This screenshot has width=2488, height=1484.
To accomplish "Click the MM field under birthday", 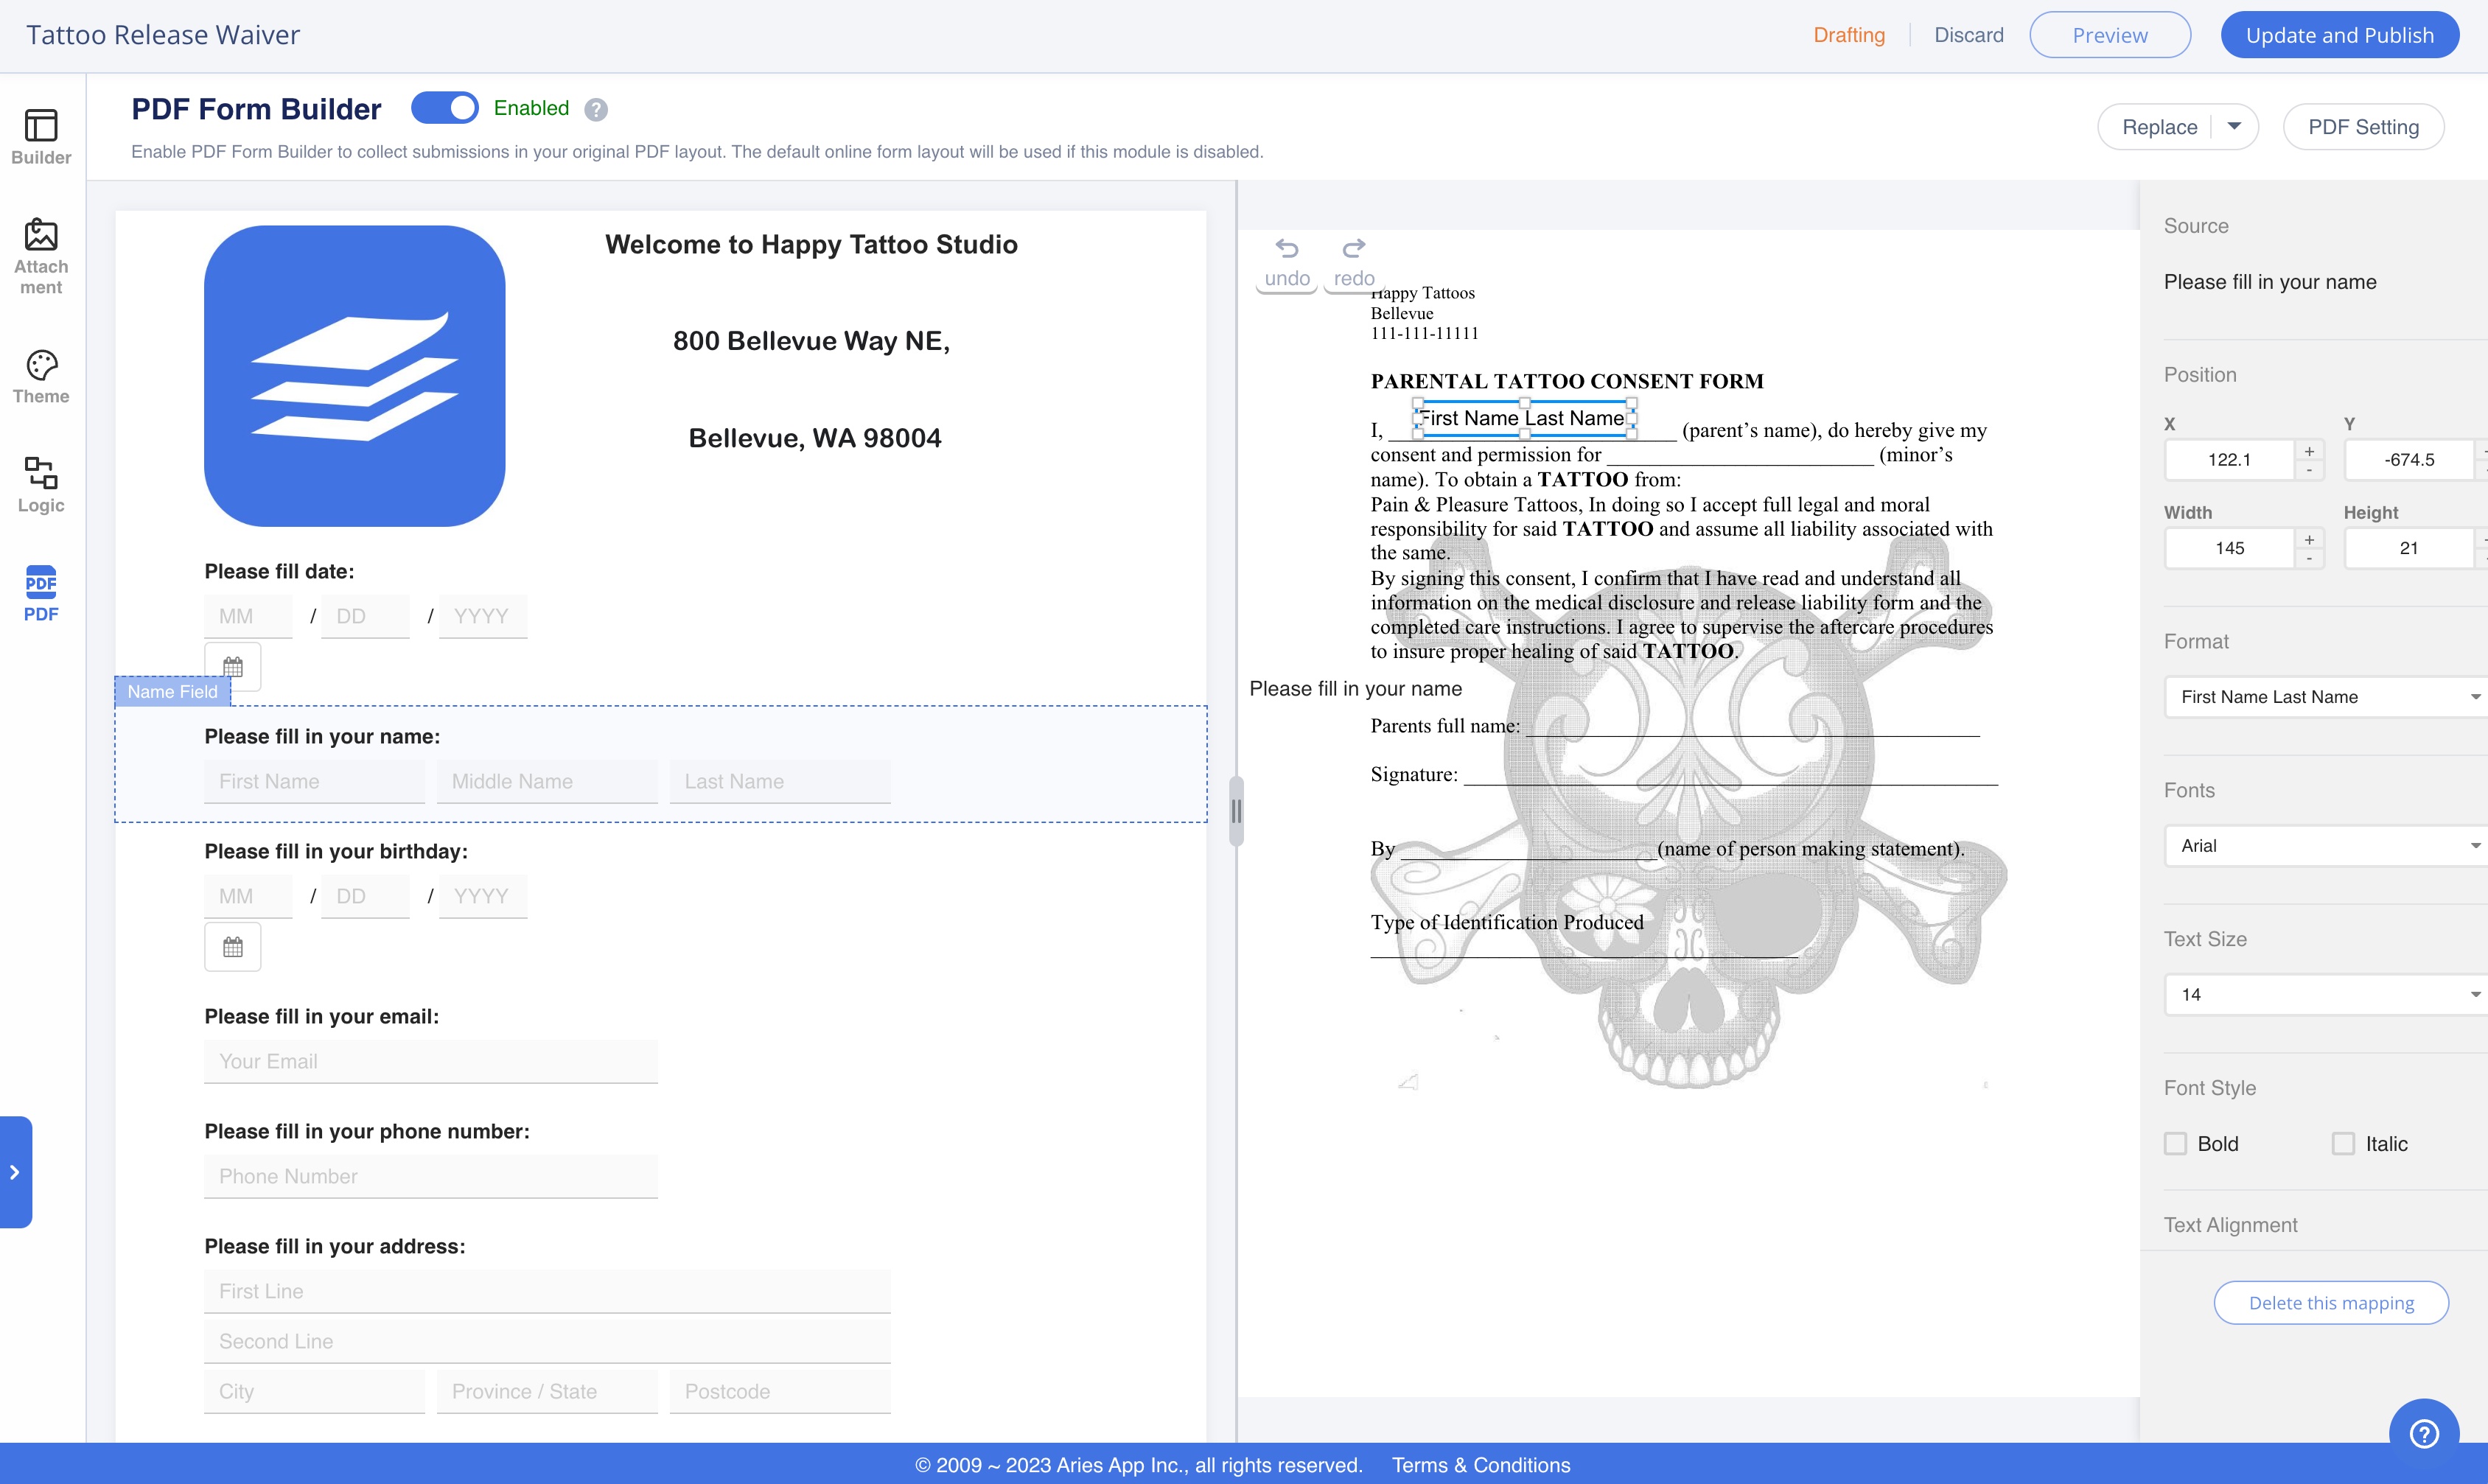I will click(249, 897).
